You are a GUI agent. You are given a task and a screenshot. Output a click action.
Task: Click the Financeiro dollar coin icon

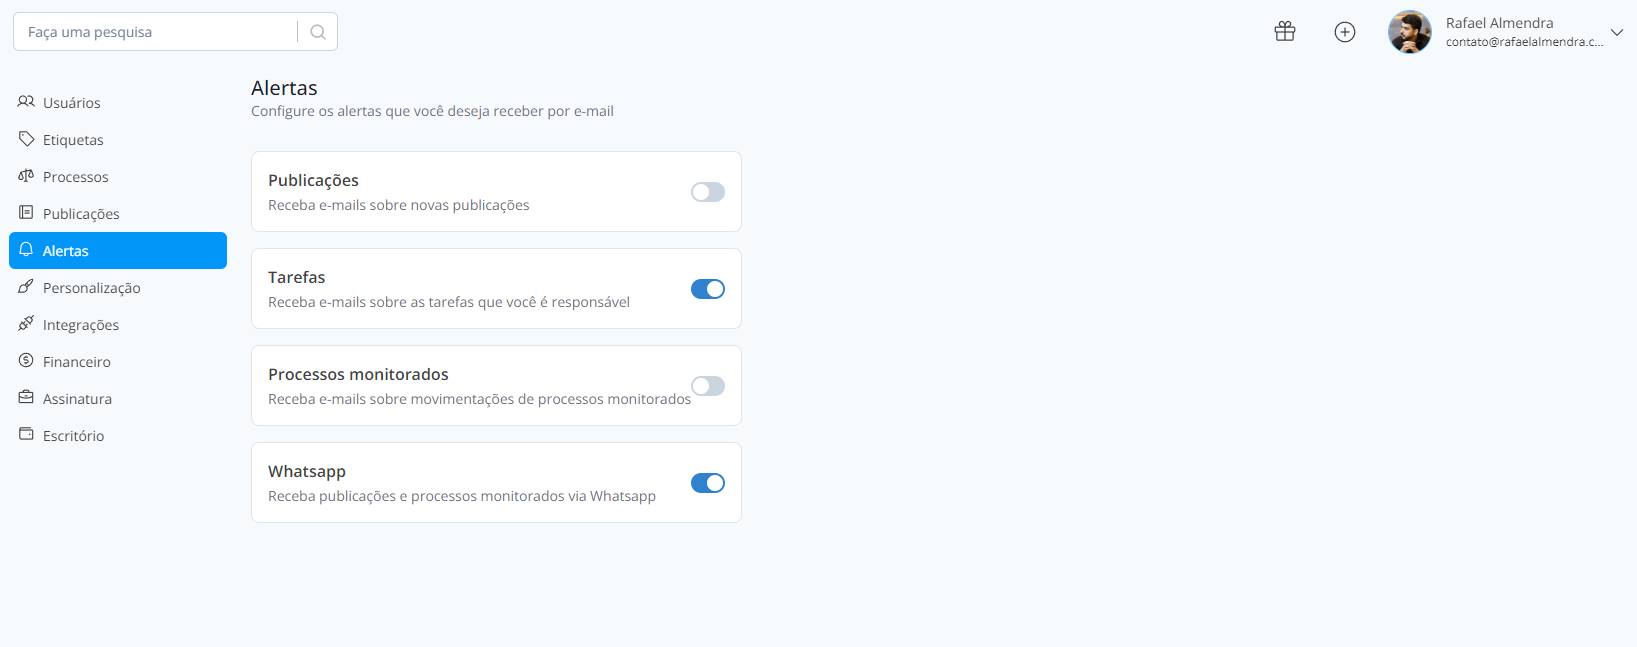[x=26, y=361]
